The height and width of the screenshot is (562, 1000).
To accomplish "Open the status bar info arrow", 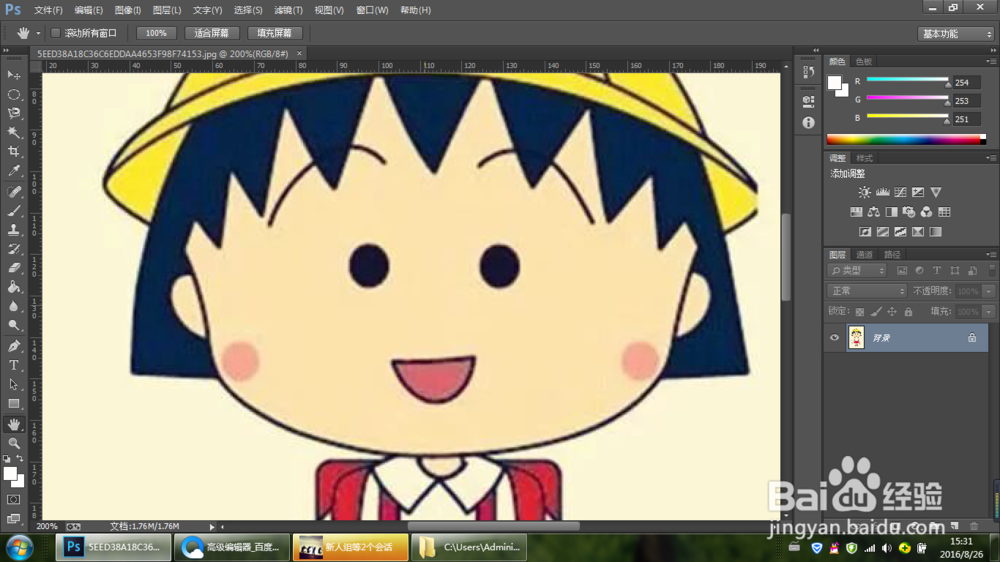I will (x=212, y=527).
